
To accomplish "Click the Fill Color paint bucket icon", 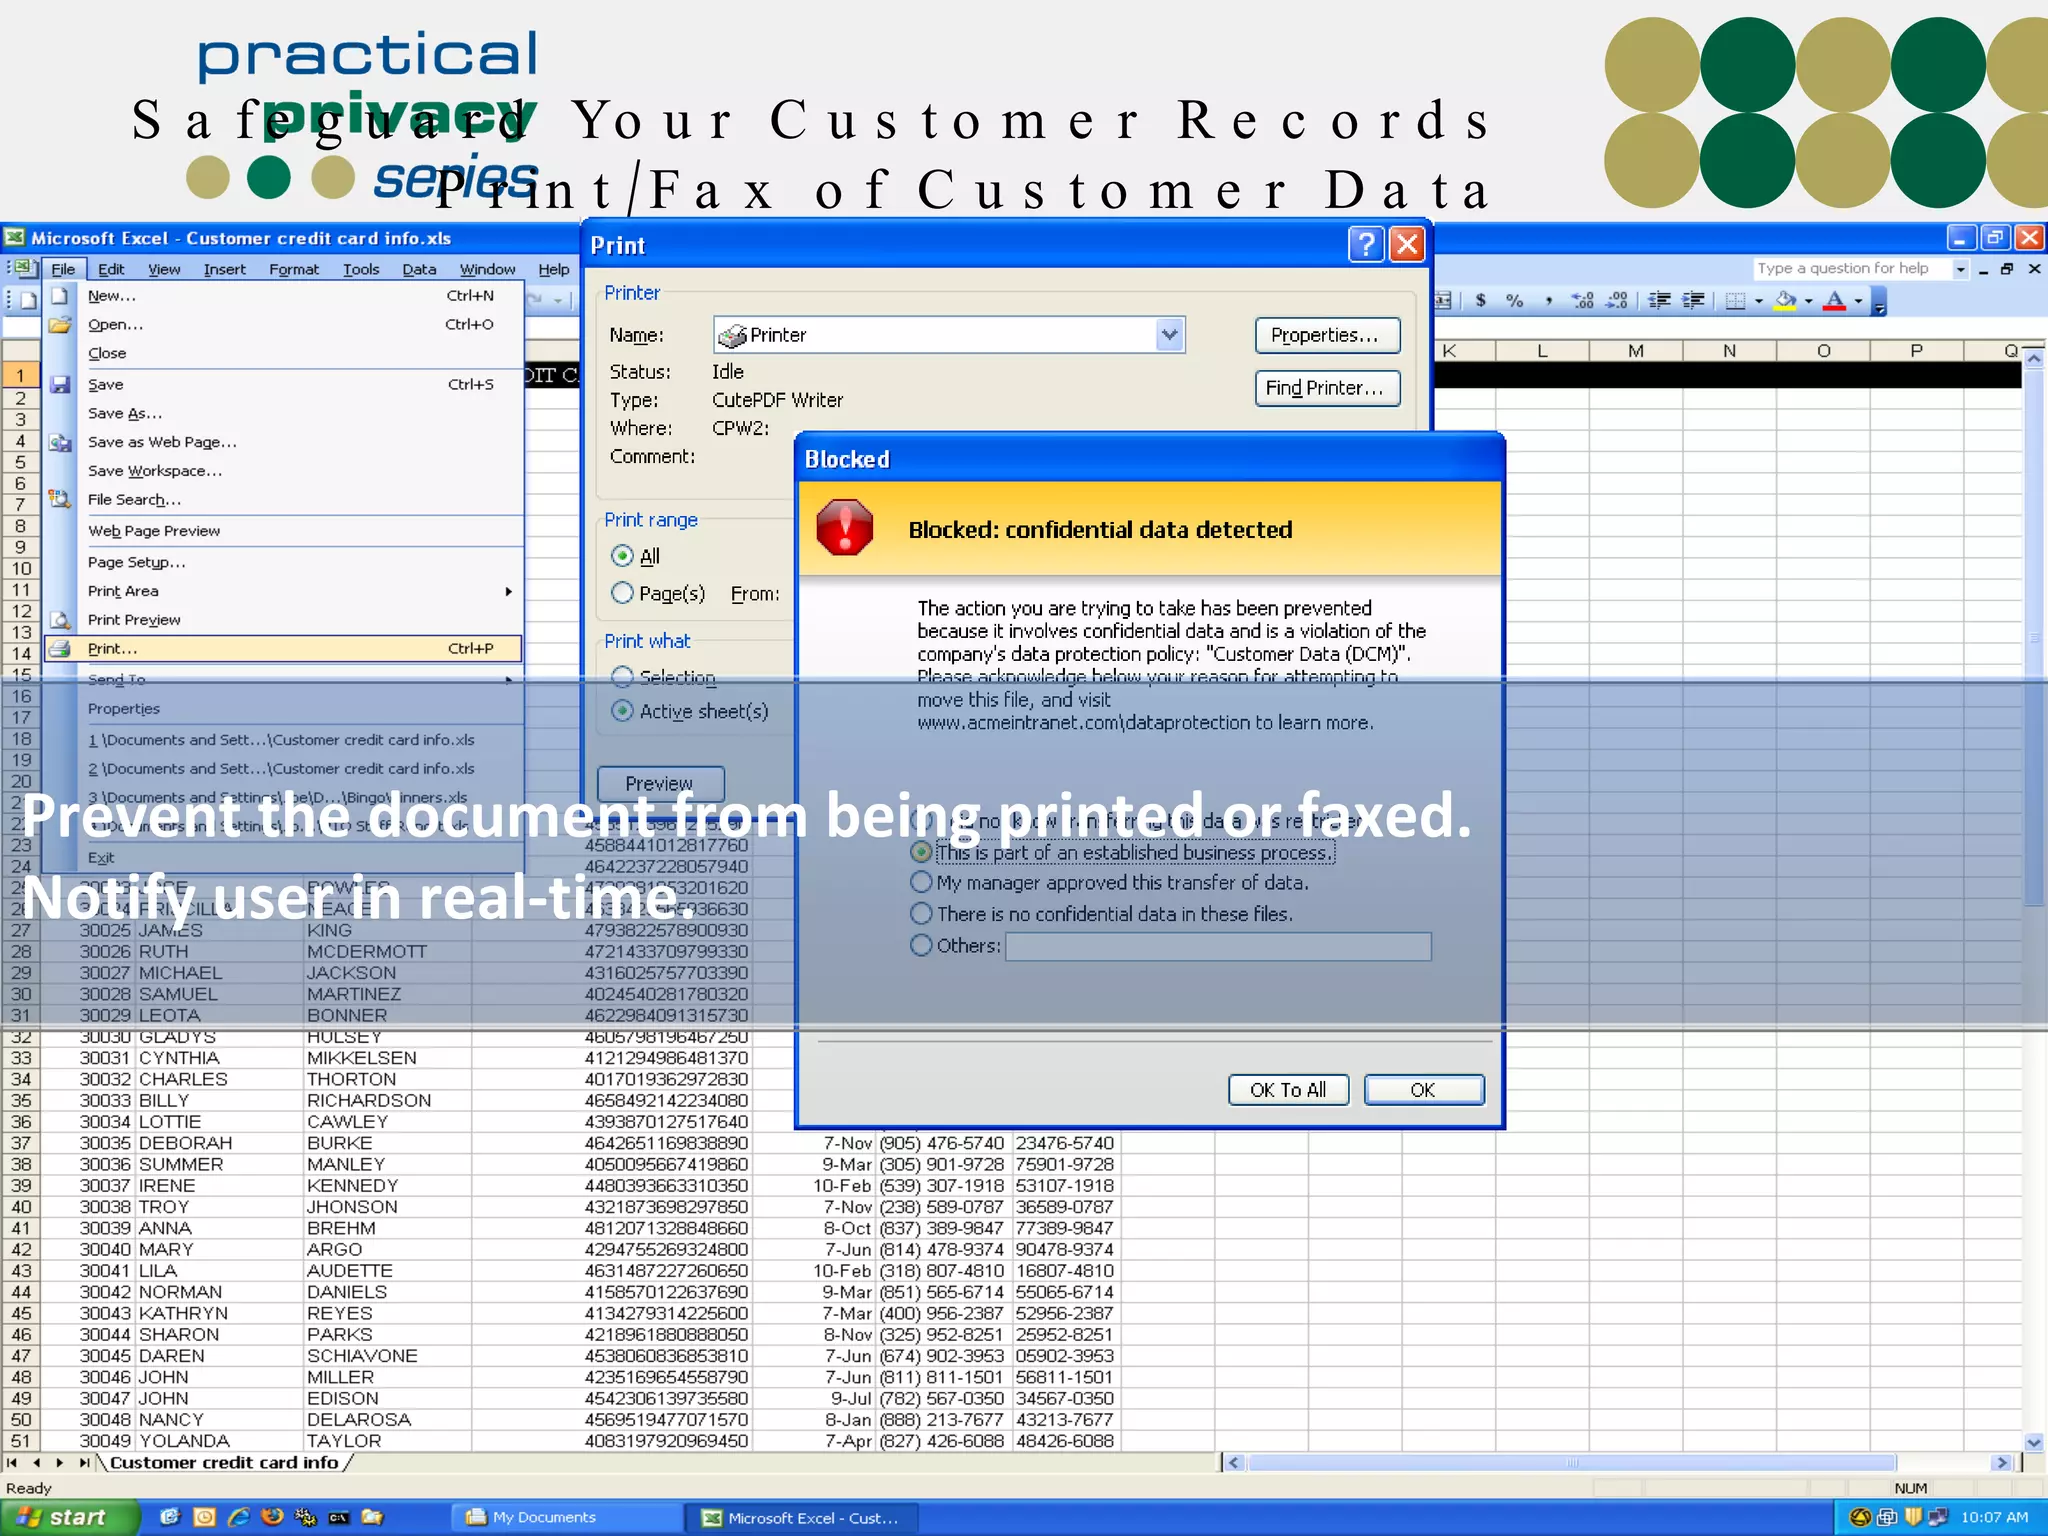I will 1785,300.
